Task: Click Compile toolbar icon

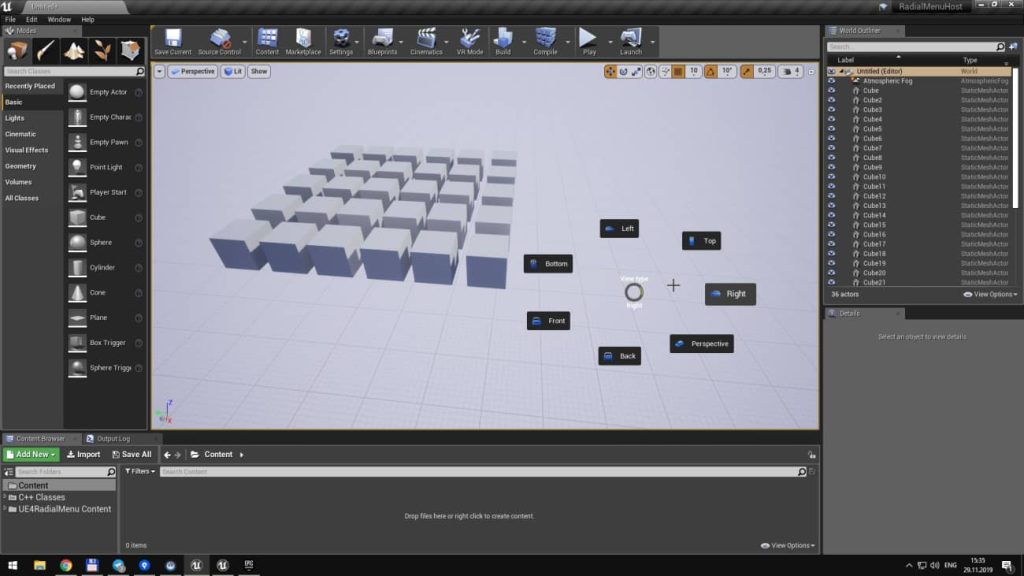Action: coord(545,42)
